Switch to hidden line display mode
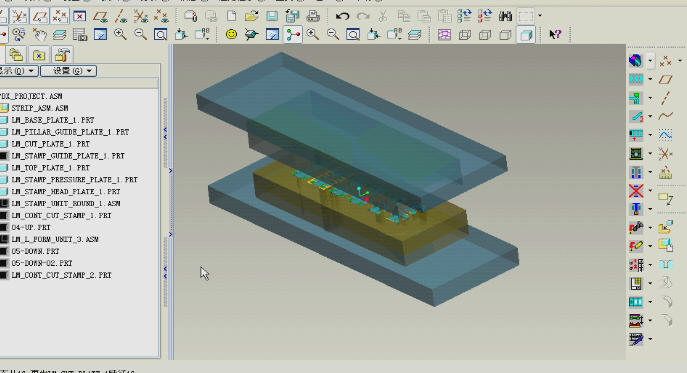This screenshot has height=373, width=687. (485, 34)
